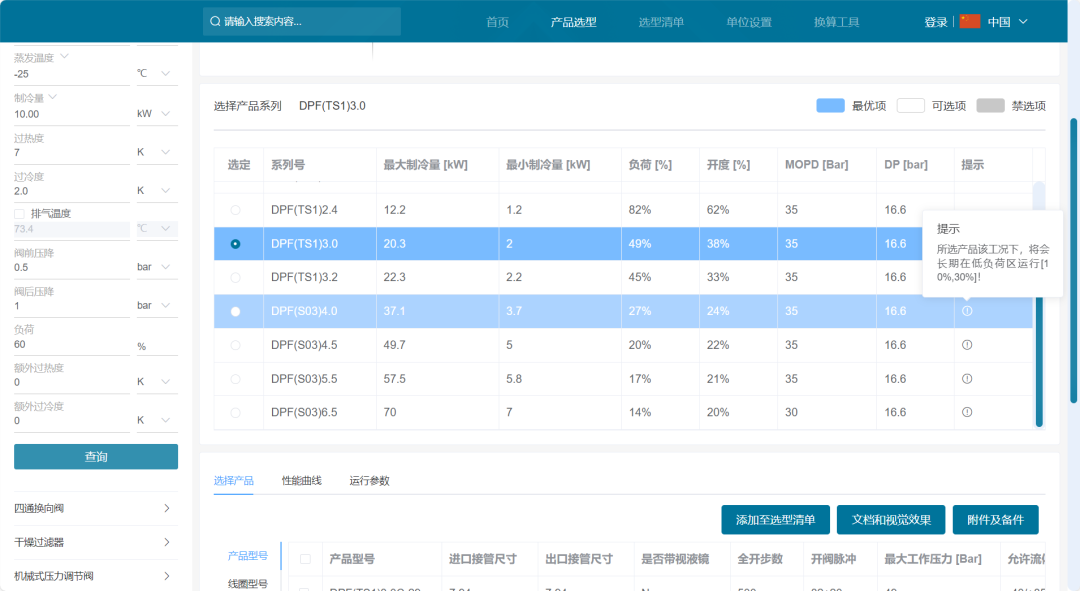Open the 中国 region dropdown

coord(1007,22)
